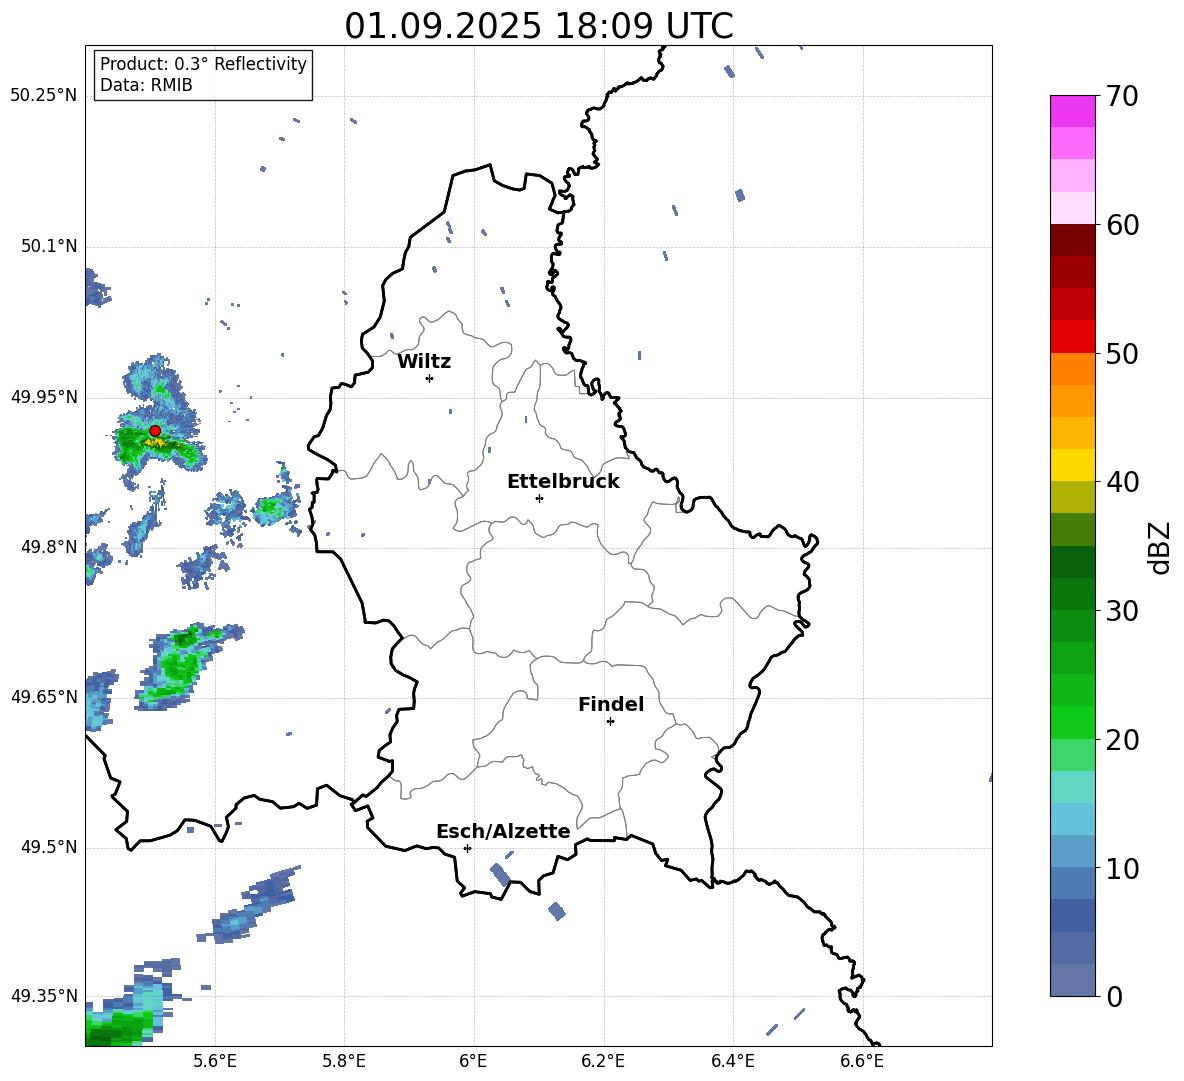Click the 01.09.2025 18:09 UTC title

coord(539,26)
